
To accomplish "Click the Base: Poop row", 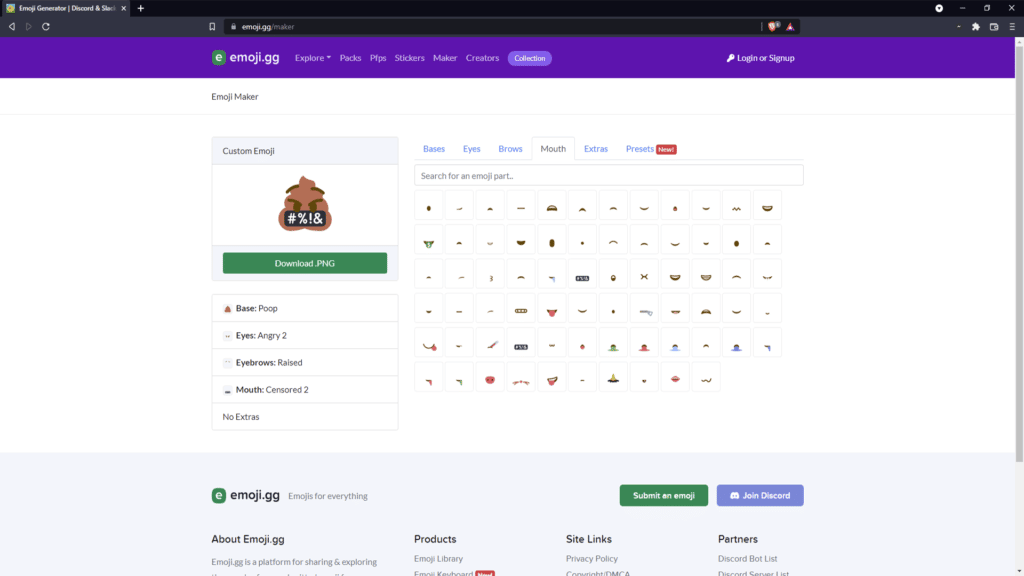I will pos(305,308).
